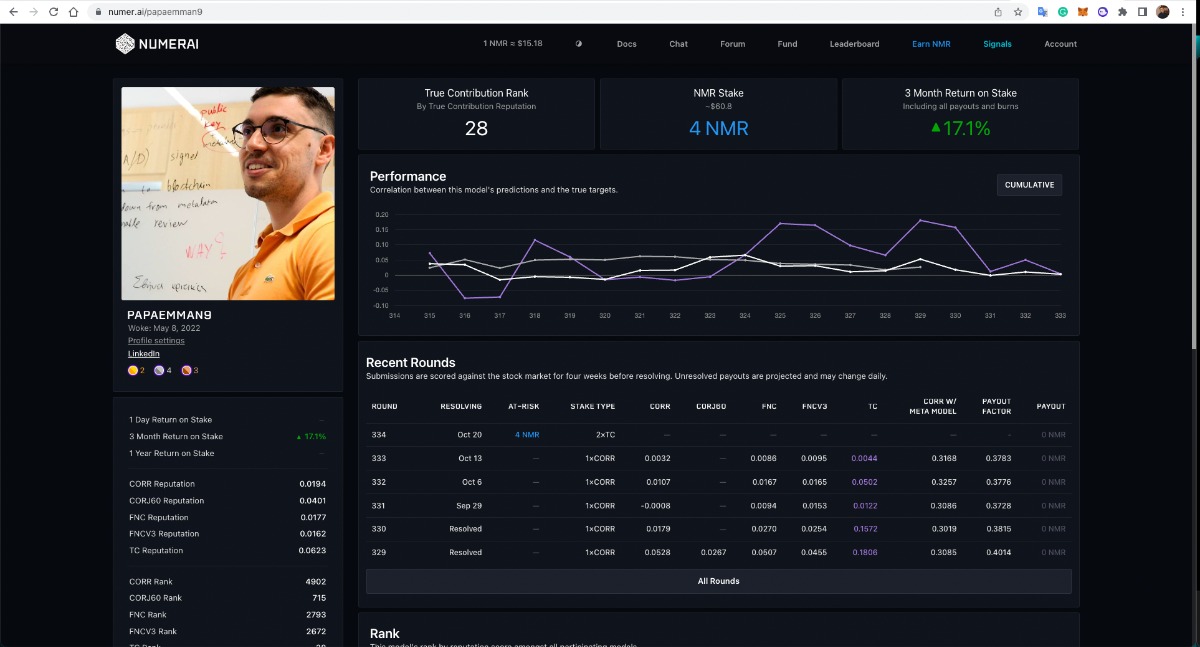Screen dimensions: 1200x647
Task: Toggle the dark/light theme icon
Action: (x=579, y=44)
